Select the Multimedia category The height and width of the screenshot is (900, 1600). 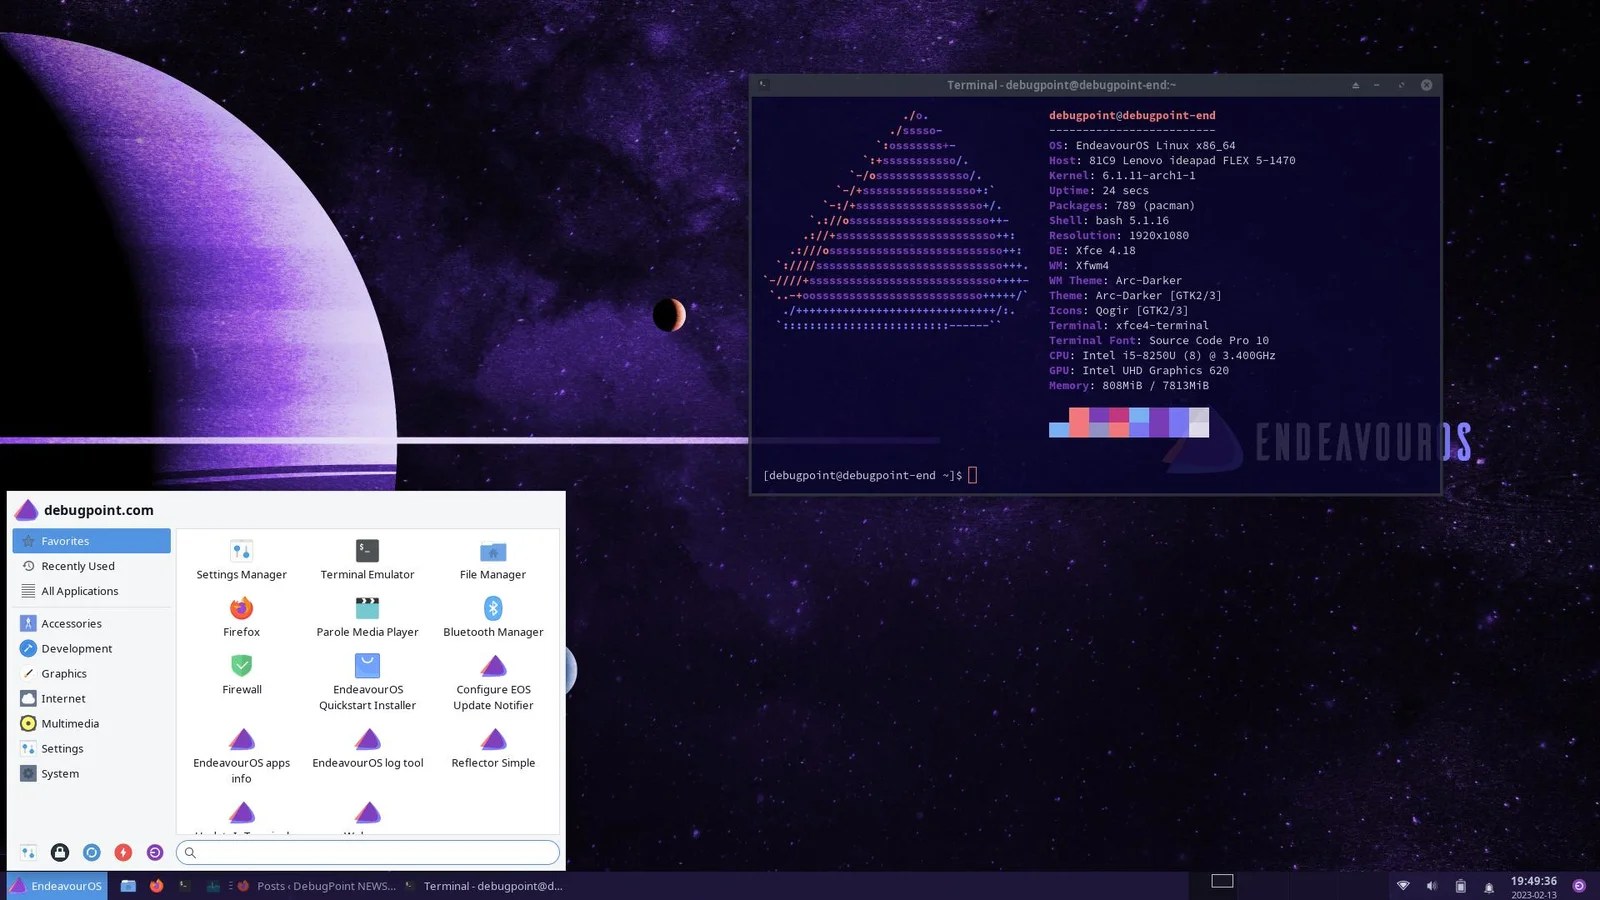(70, 723)
